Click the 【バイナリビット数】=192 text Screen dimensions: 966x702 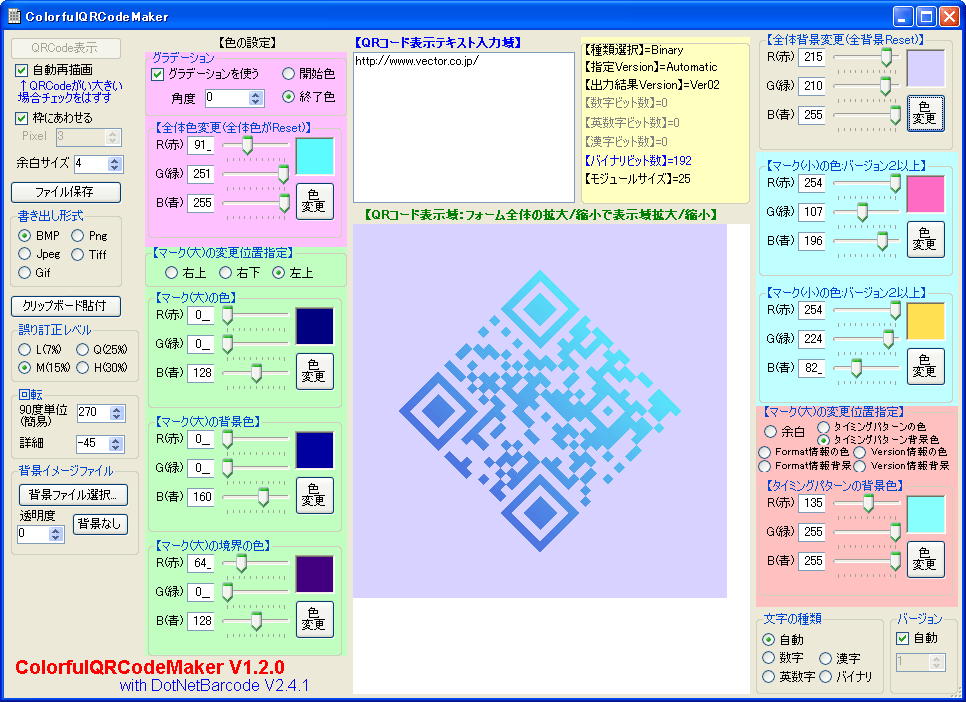pos(638,161)
